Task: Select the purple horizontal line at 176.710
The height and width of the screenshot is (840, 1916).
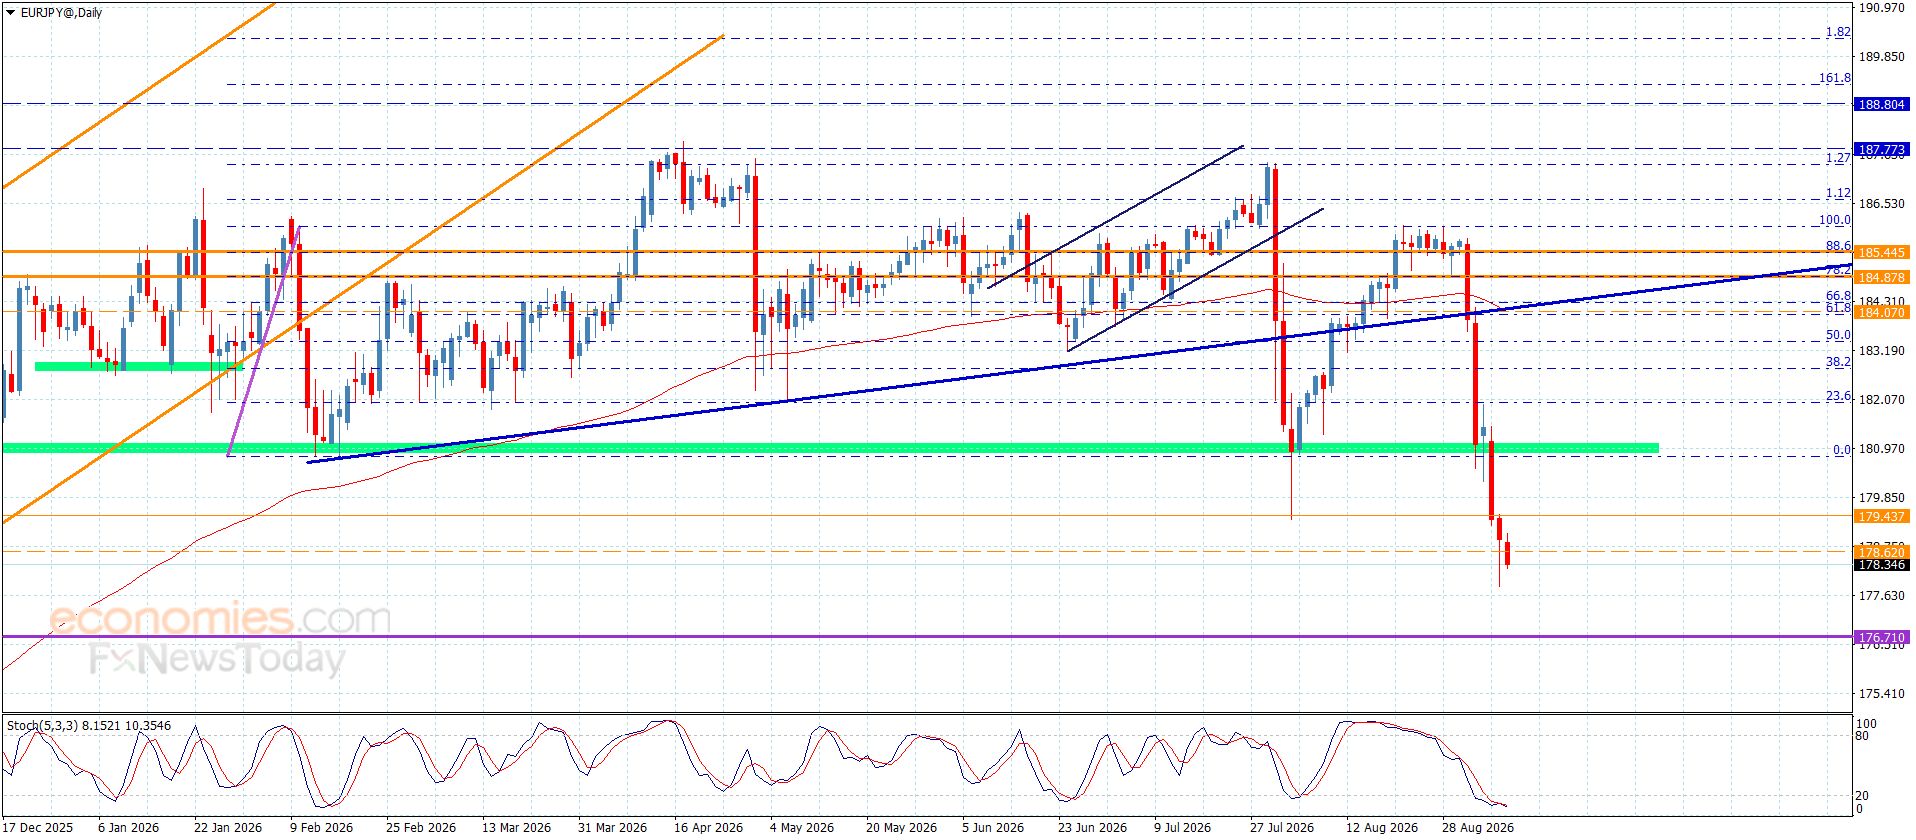Action: click(x=926, y=636)
